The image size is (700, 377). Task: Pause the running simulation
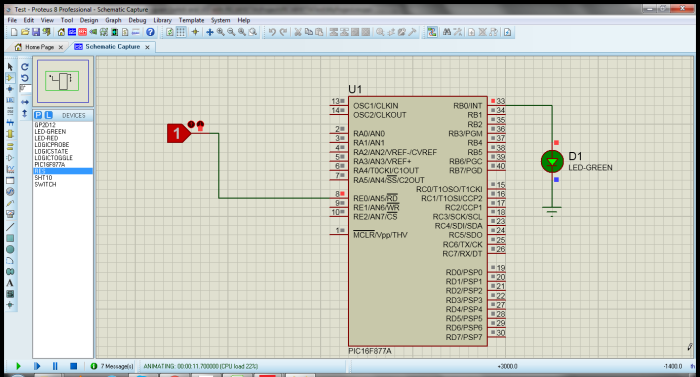click(55, 366)
